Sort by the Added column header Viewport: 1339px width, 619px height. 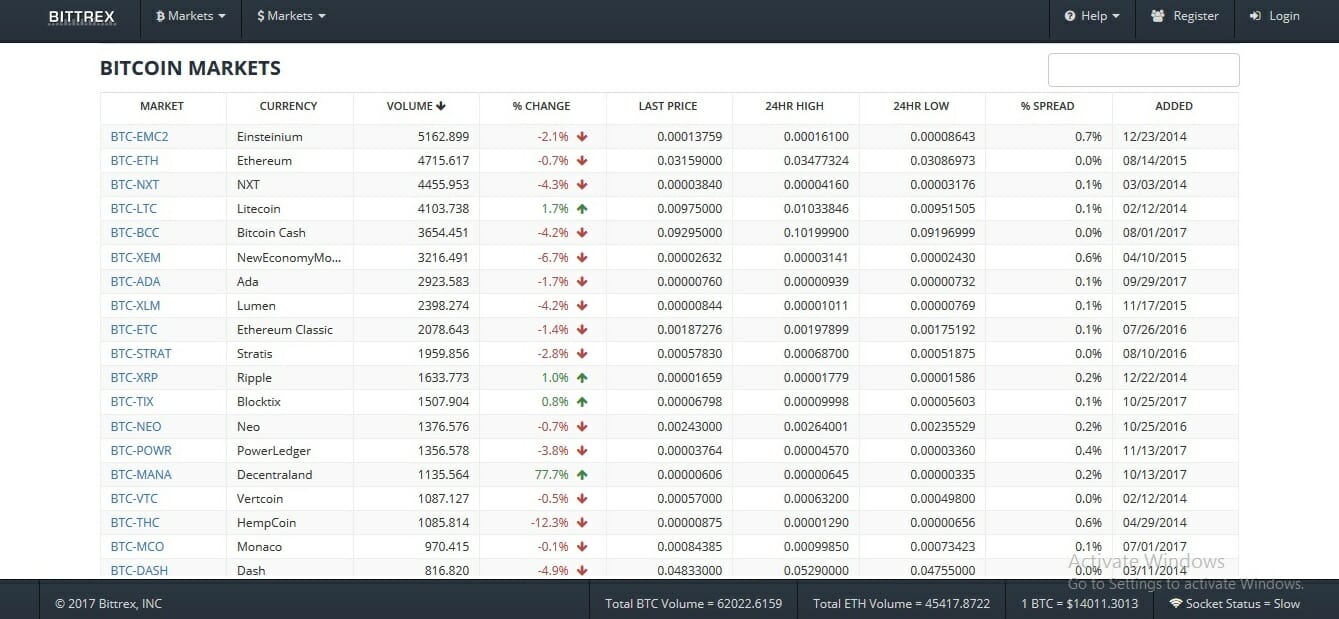[x=1174, y=106]
